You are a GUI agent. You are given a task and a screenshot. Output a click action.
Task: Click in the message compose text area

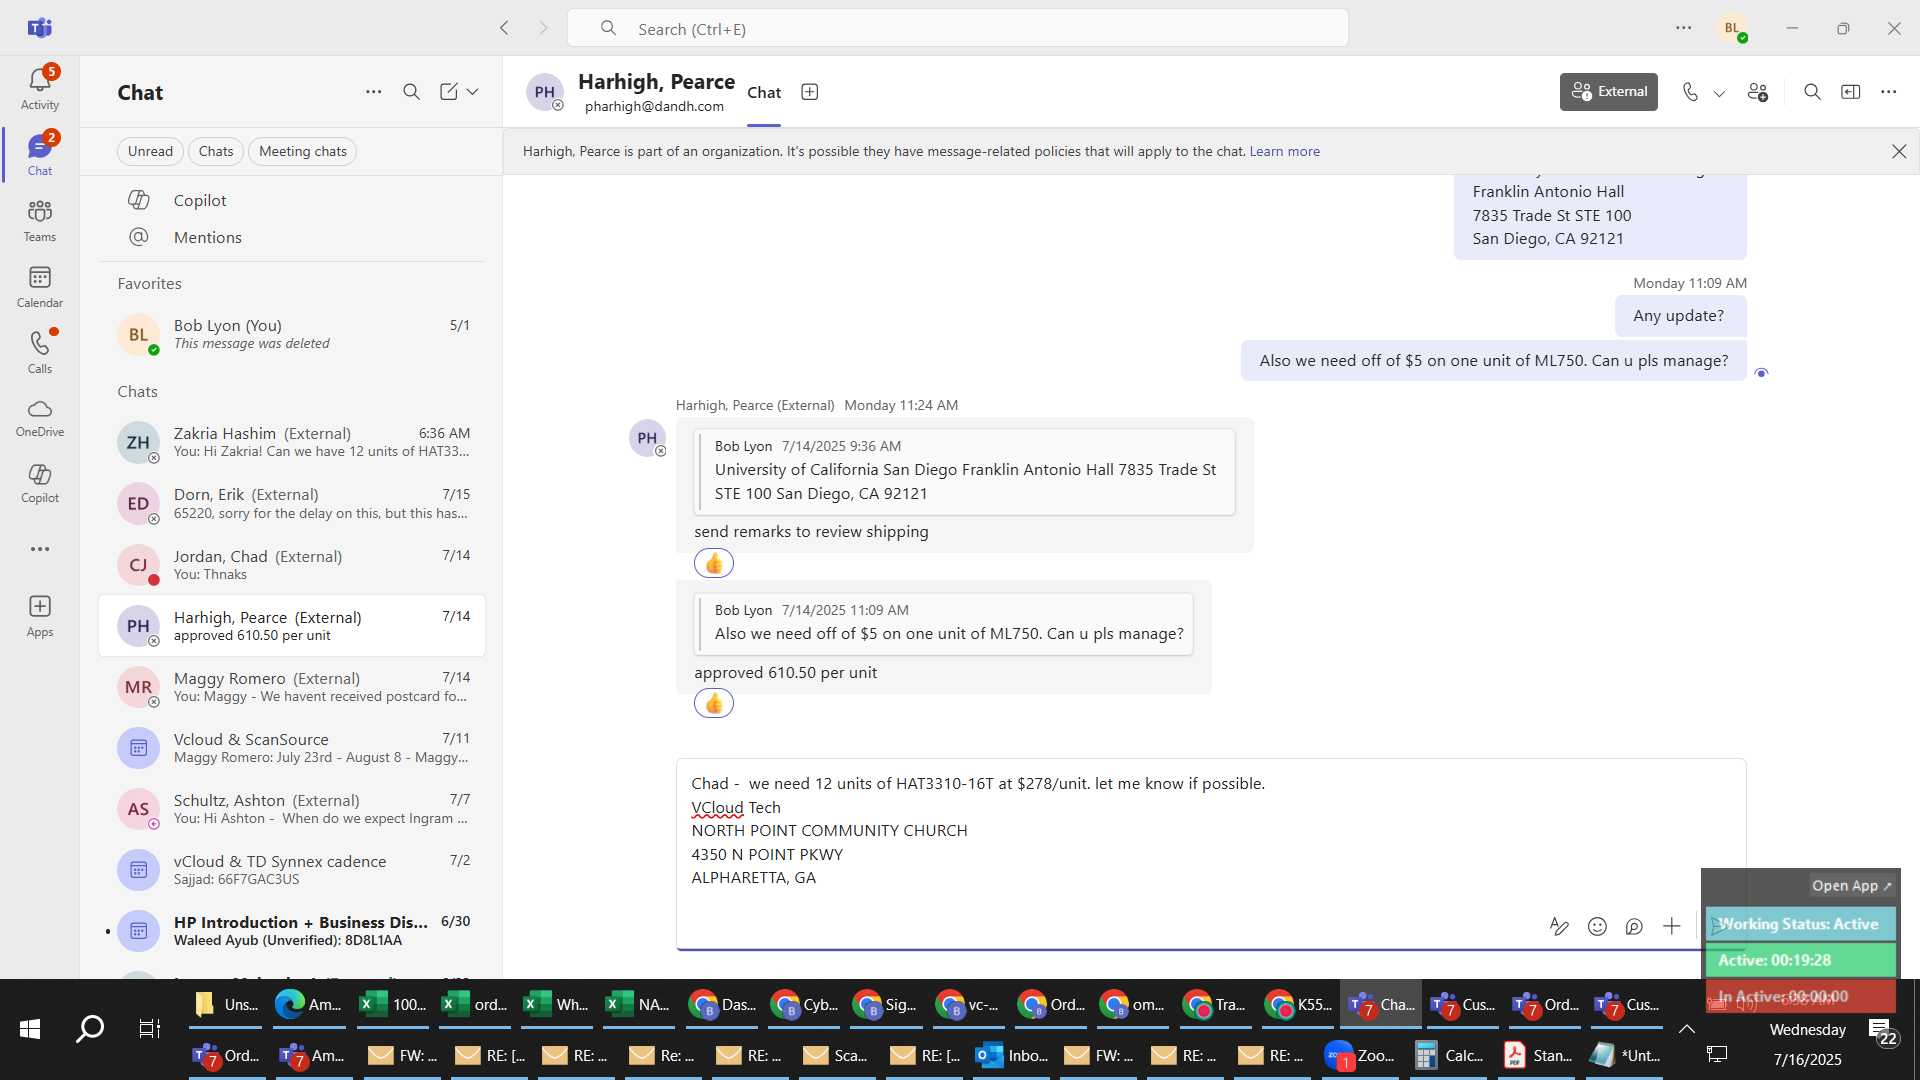pos(1210,831)
